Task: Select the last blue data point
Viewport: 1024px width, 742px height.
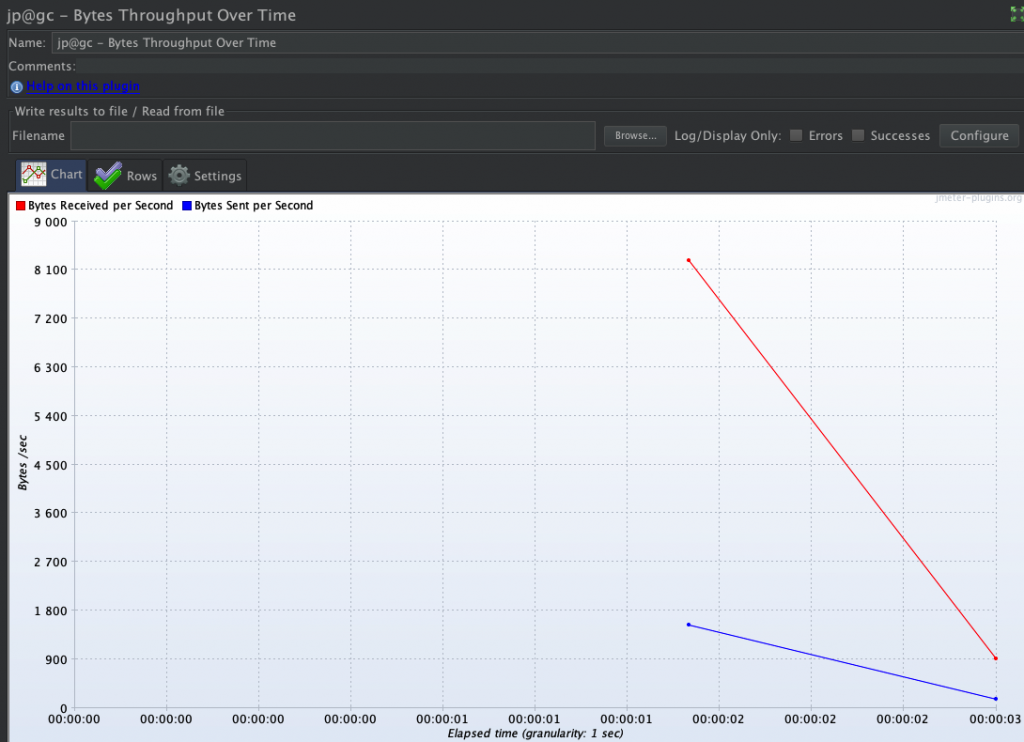Action: click(996, 698)
